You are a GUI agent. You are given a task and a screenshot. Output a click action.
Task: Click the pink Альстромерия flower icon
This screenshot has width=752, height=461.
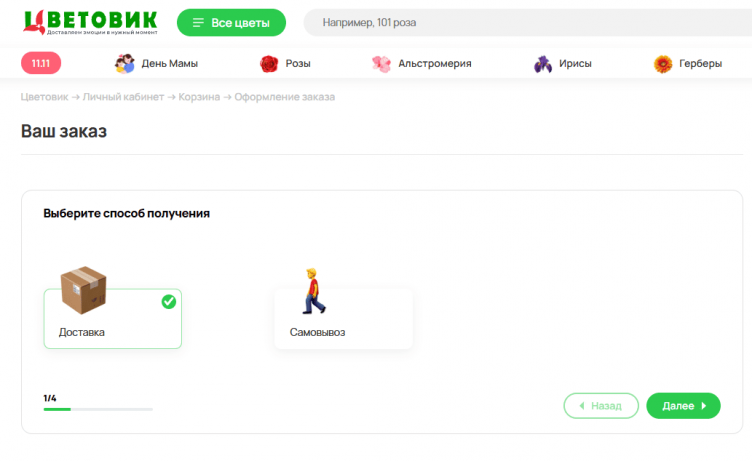382,63
